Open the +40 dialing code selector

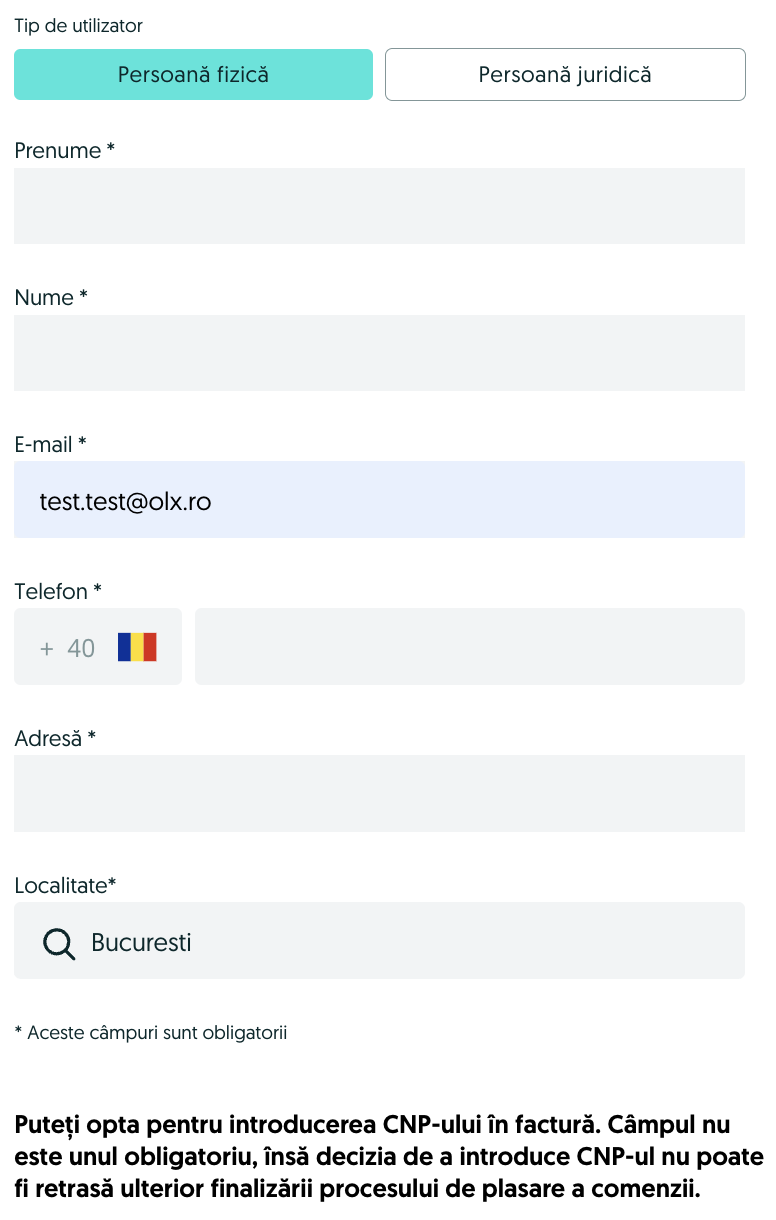[68, 648]
